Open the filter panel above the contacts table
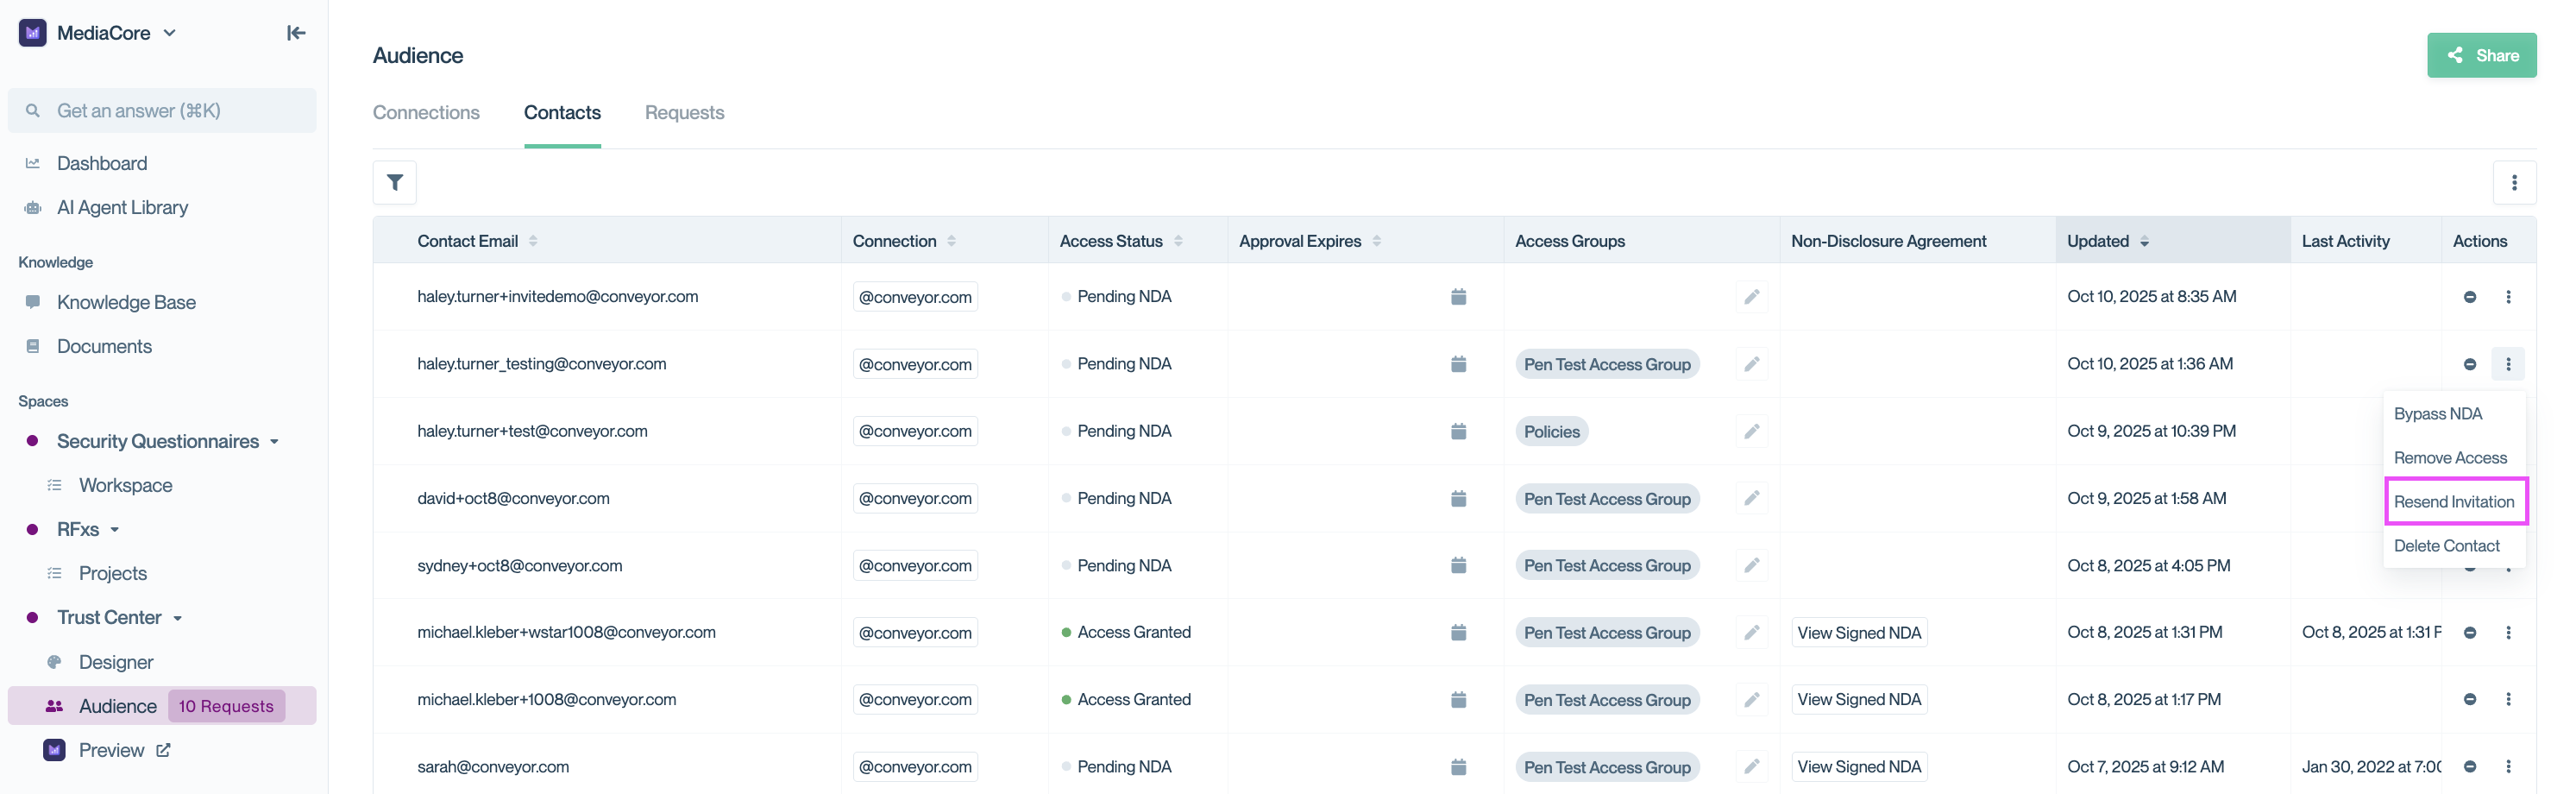This screenshot has height=794, width=2576. click(394, 183)
